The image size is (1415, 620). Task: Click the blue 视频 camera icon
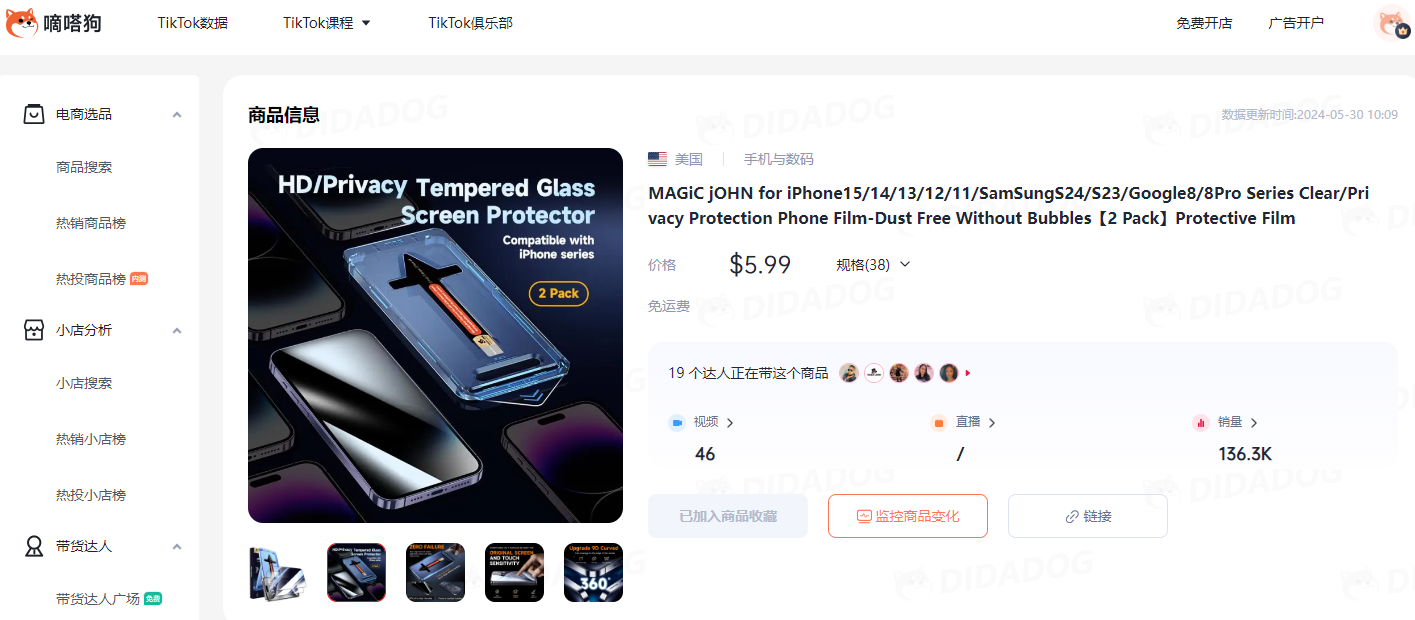677,423
